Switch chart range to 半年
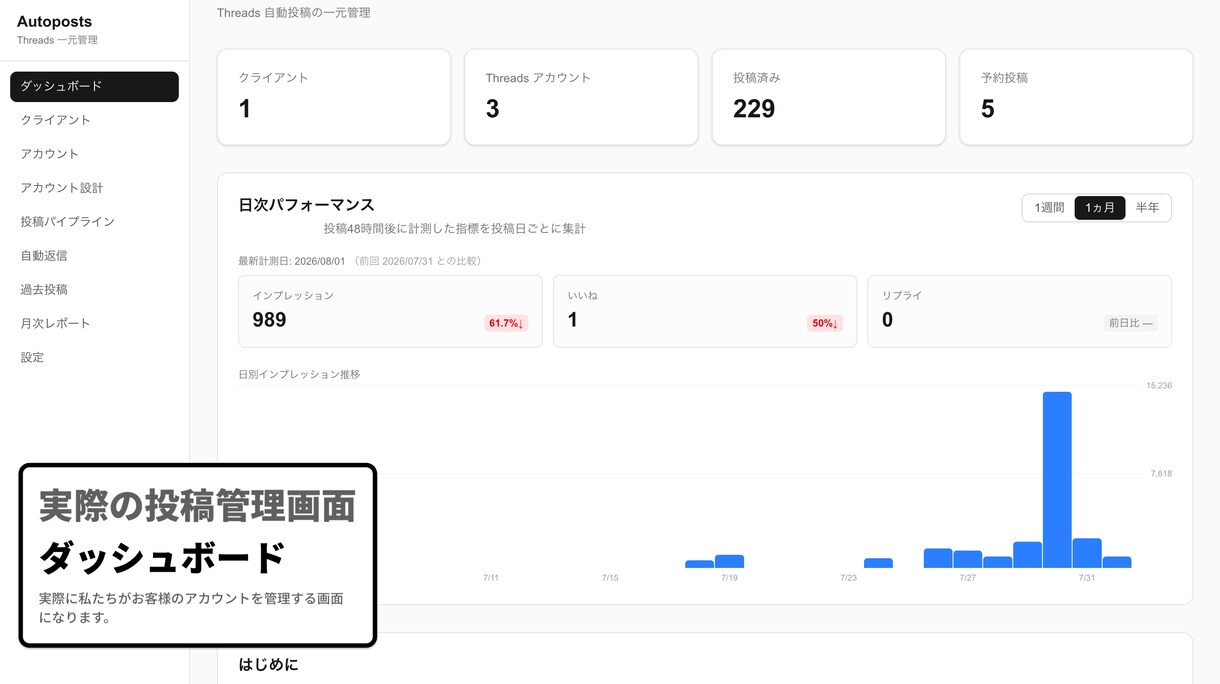 [1147, 208]
